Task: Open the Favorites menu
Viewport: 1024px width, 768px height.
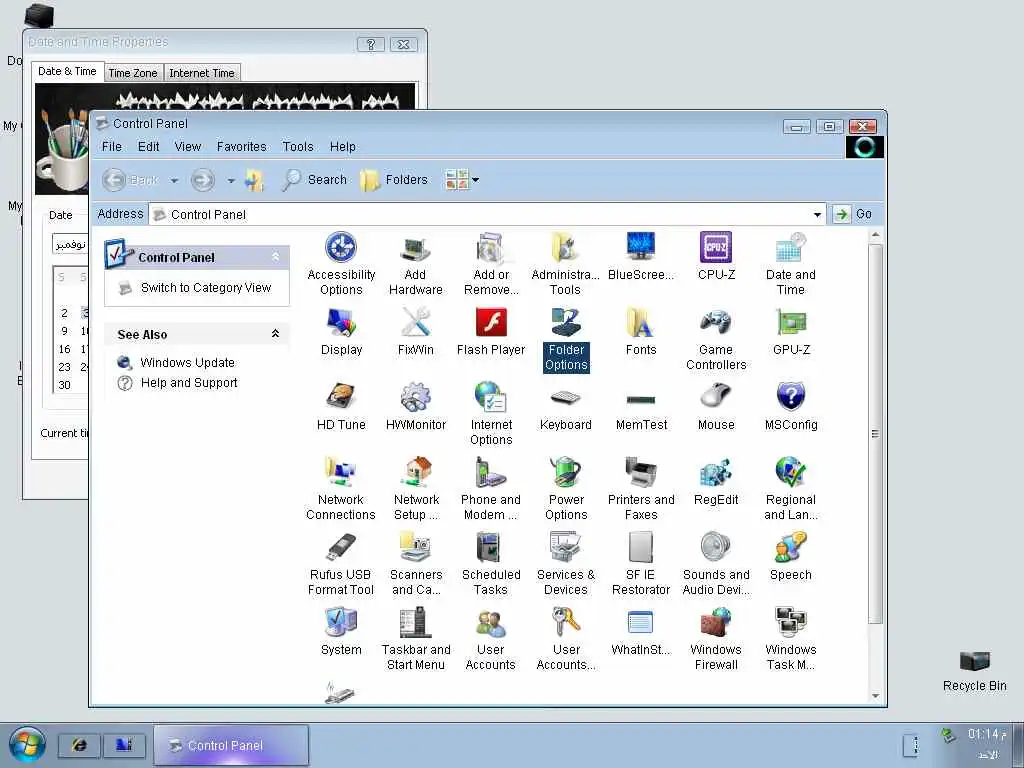Action: click(x=242, y=146)
